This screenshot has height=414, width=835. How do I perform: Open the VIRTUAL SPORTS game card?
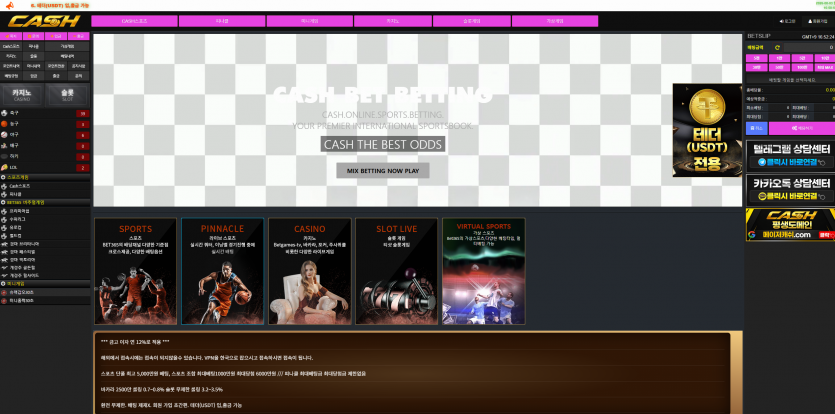484,271
